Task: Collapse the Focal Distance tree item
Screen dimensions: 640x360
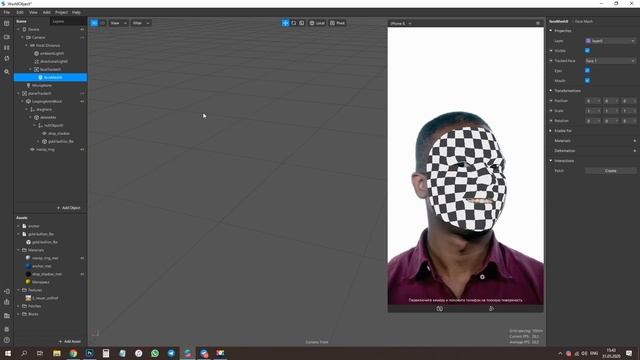Action: (27, 45)
